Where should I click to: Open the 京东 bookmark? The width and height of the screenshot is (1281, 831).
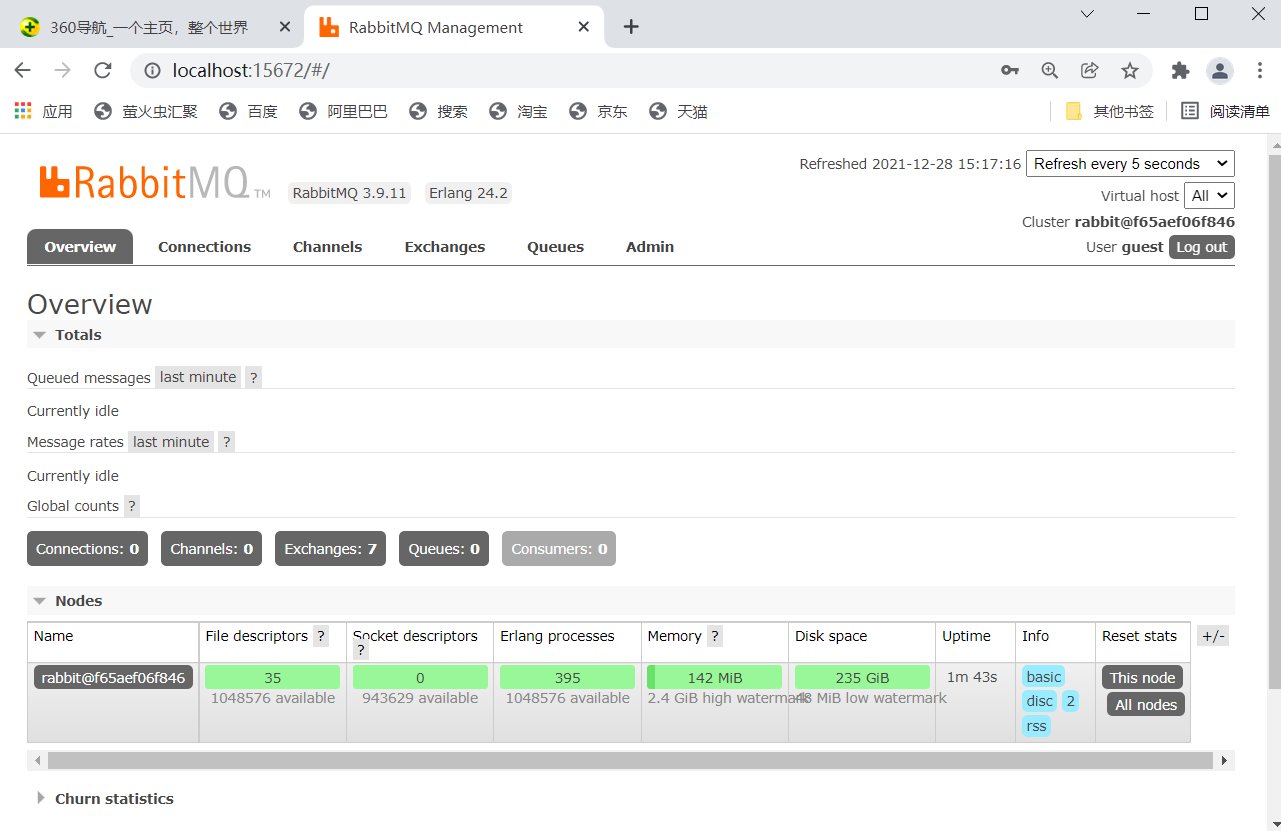pyautogui.click(x=598, y=111)
